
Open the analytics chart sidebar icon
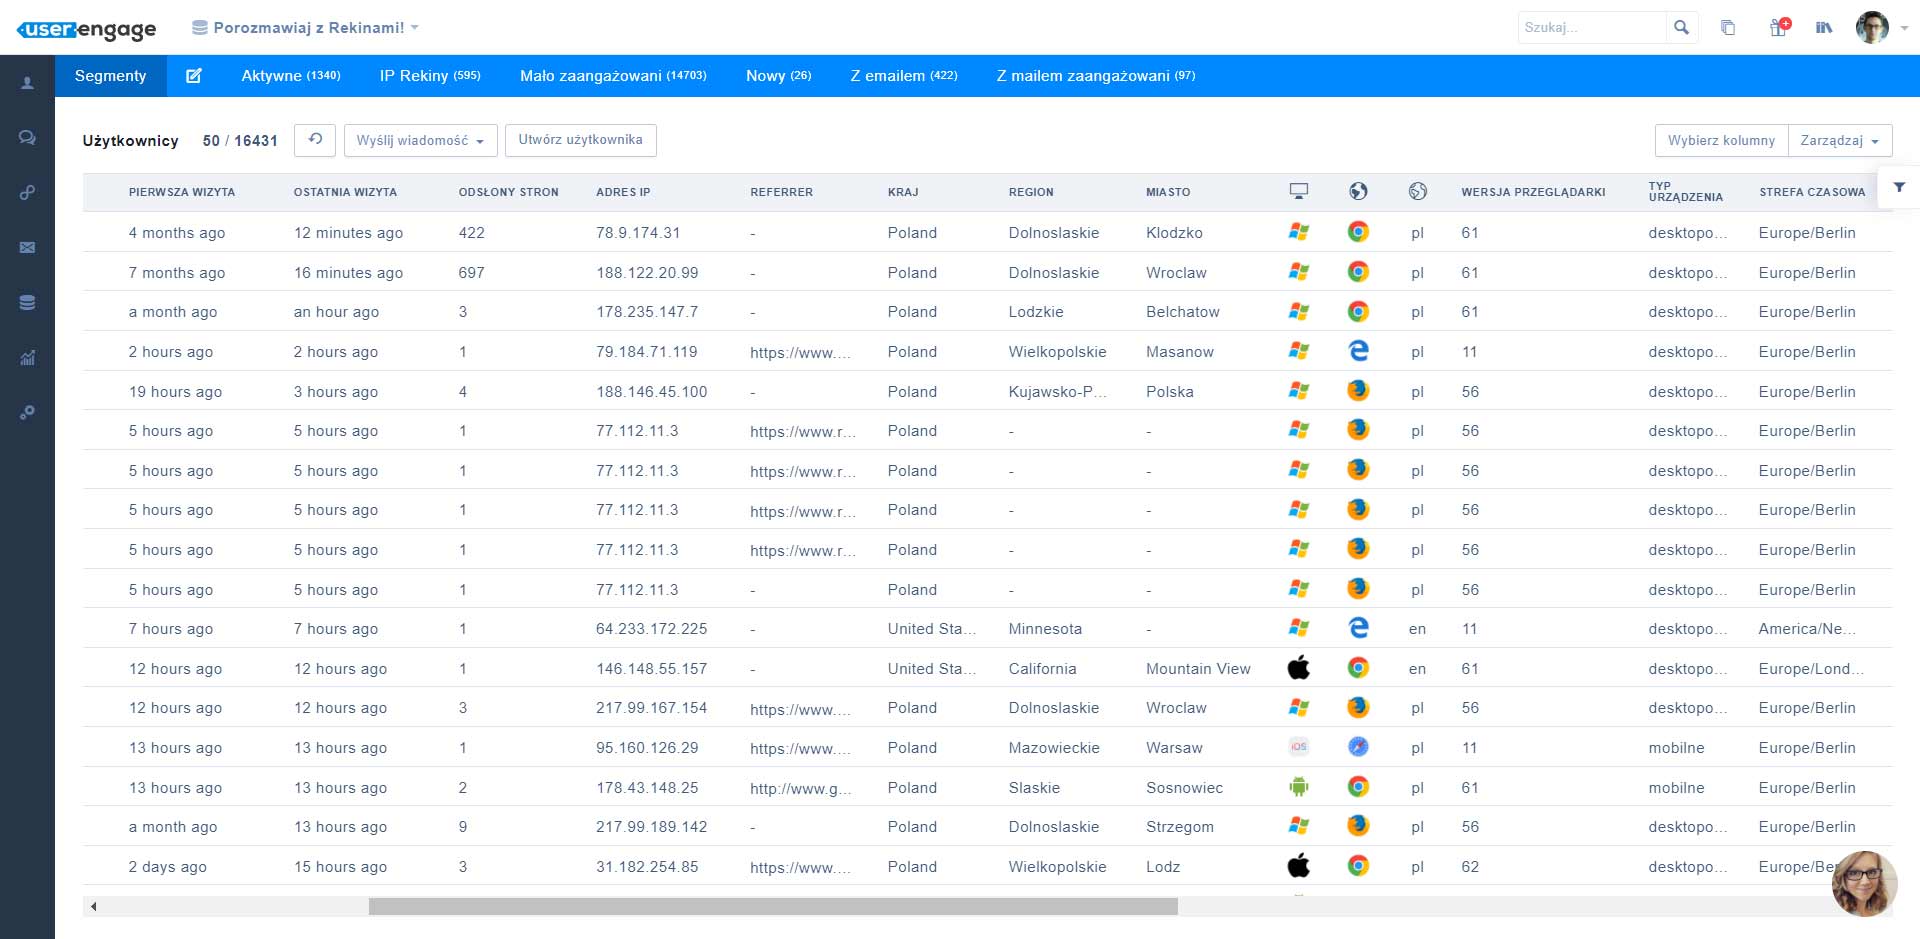pos(27,357)
